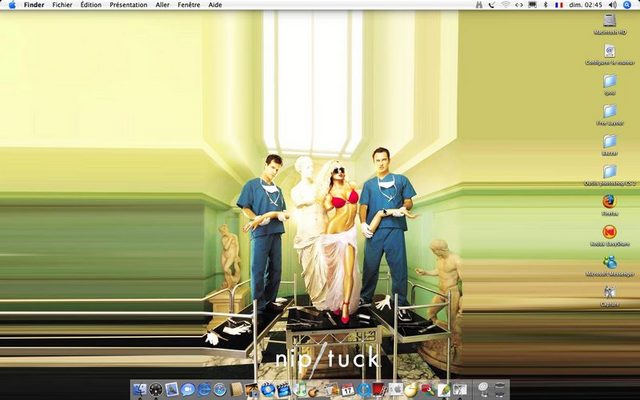
Task: Open Dashboard from the Dock
Action: (x=156, y=389)
